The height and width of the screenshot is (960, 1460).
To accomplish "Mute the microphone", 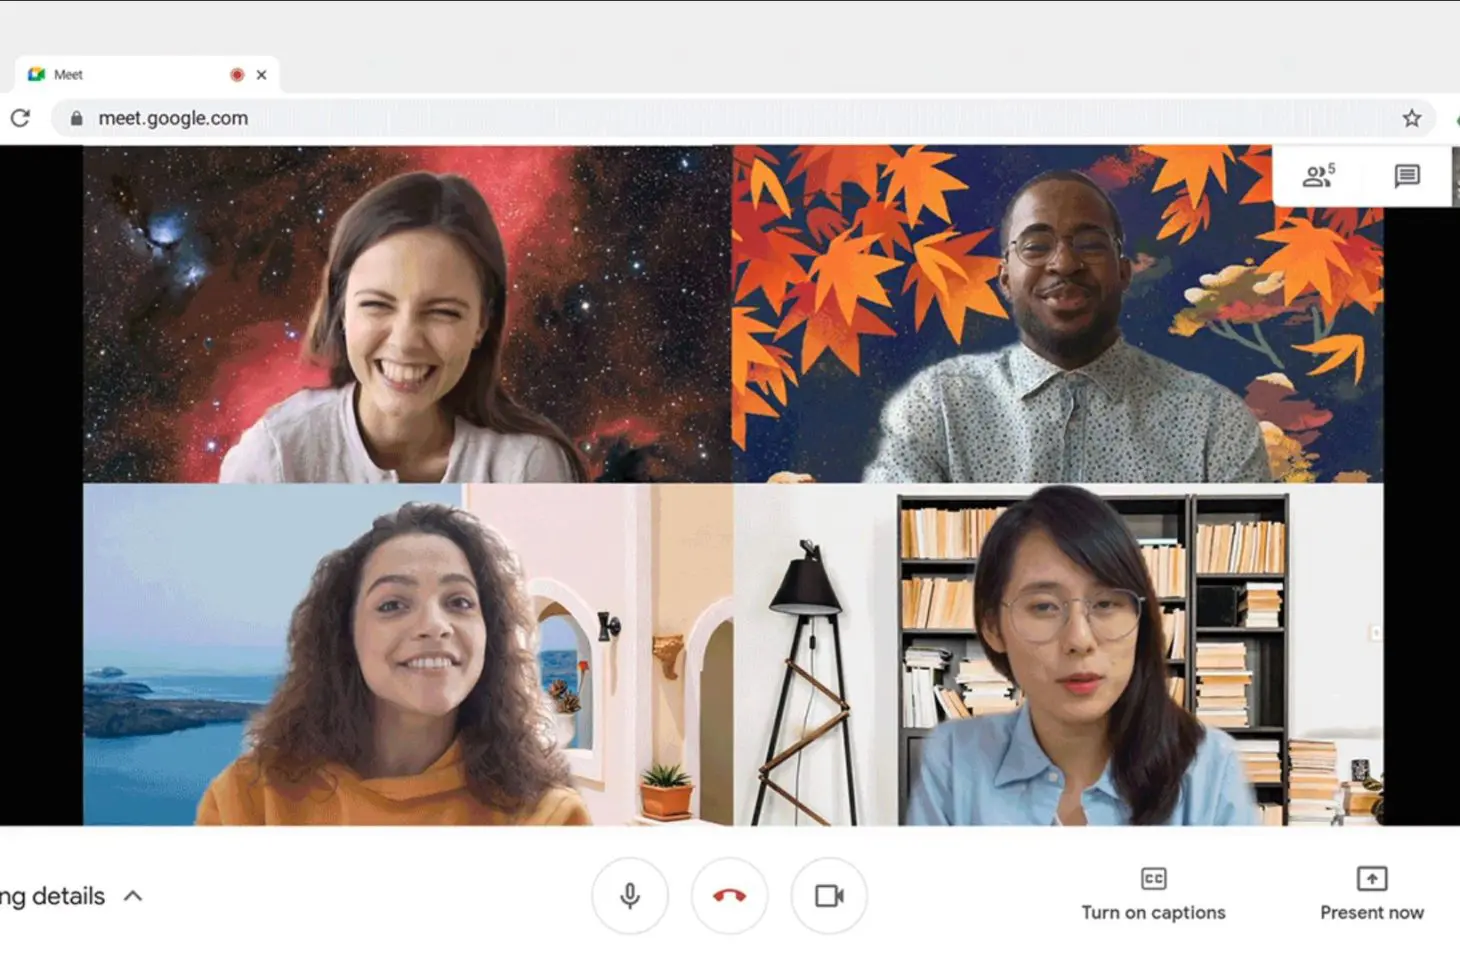I will (629, 896).
